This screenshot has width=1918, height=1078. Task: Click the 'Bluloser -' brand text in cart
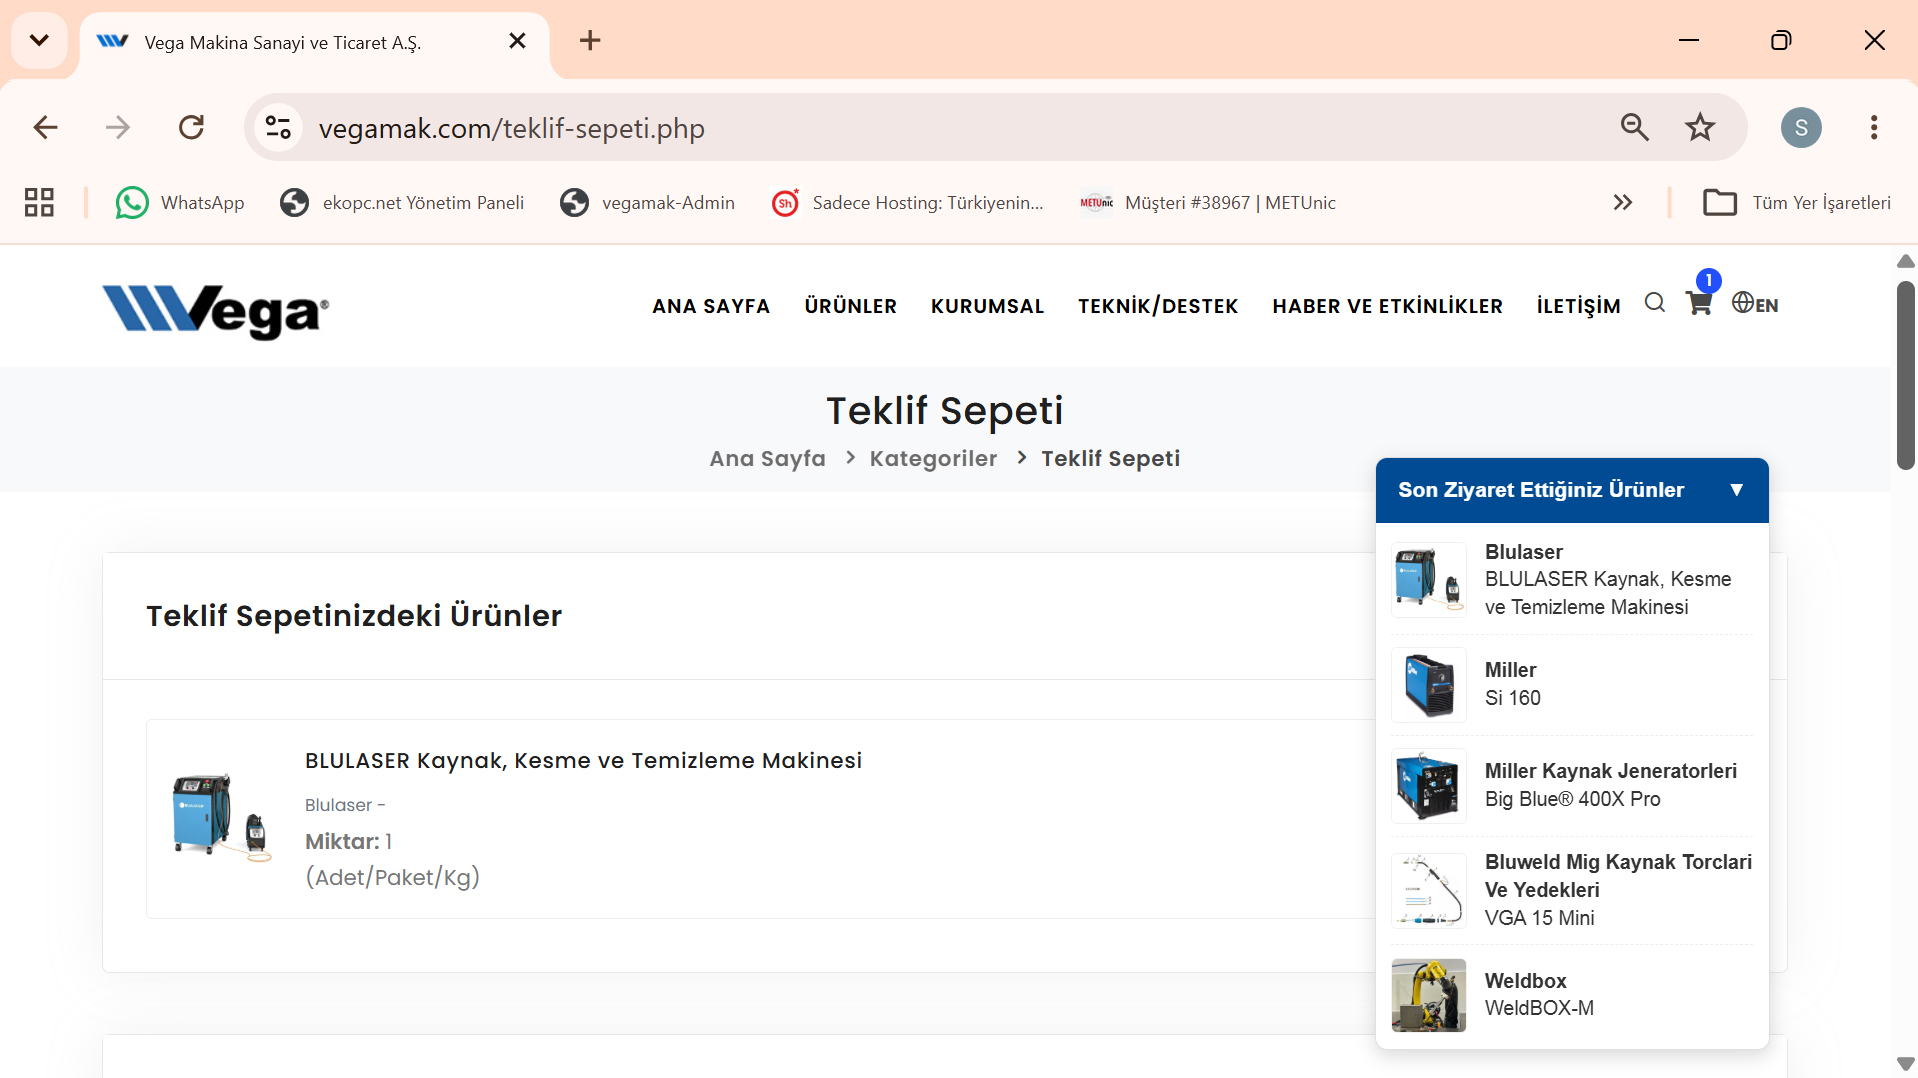pyautogui.click(x=345, y=805)
